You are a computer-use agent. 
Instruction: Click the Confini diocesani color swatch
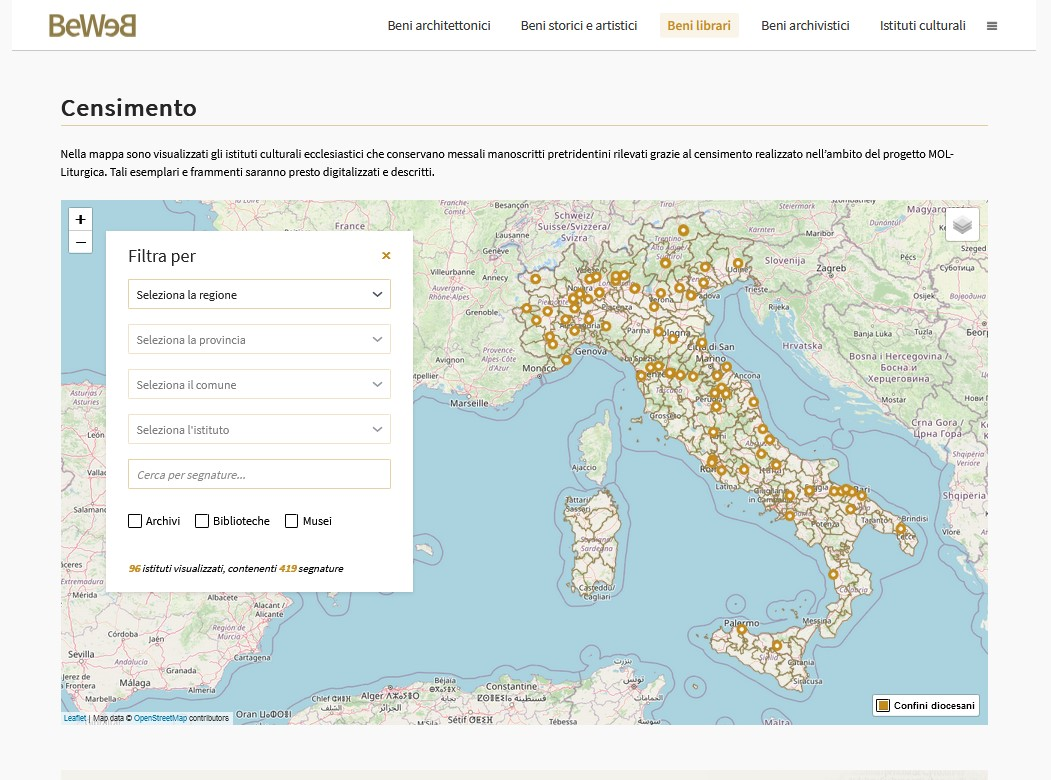[x=883, y=706]
